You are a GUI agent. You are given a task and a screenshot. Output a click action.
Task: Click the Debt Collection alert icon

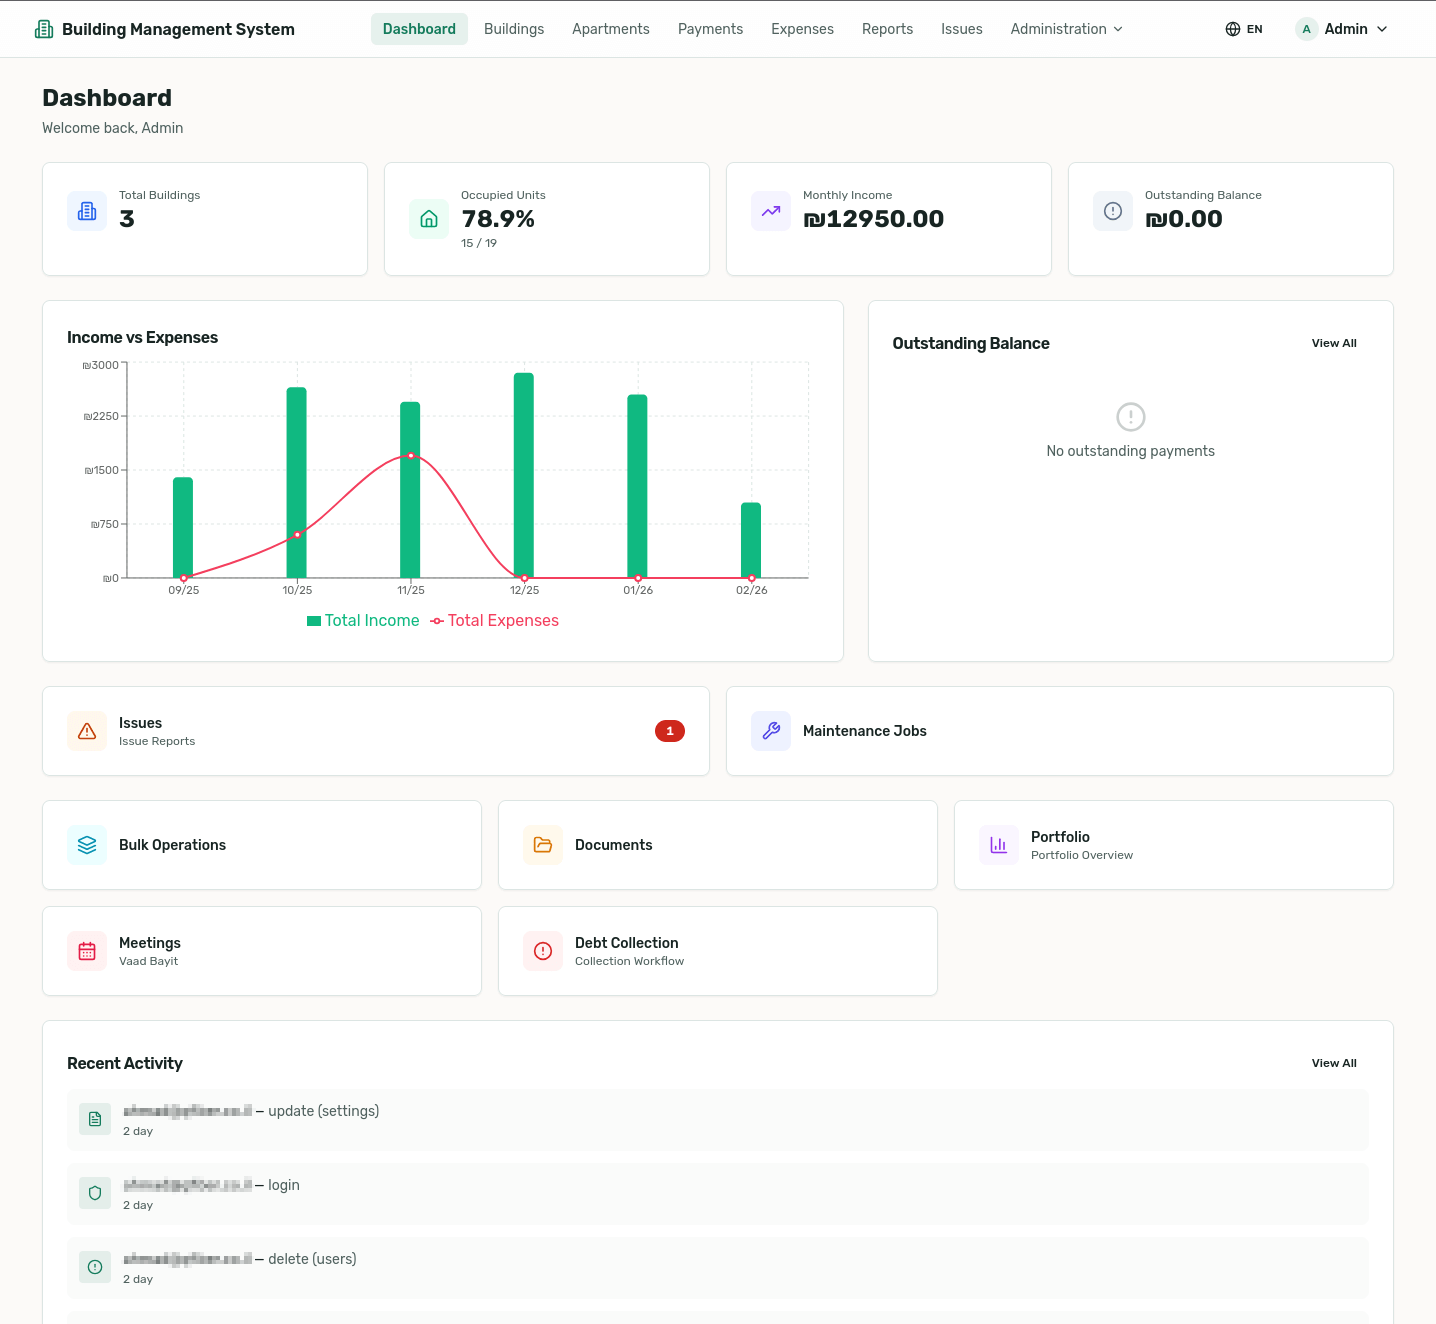[x=543, y=951]
